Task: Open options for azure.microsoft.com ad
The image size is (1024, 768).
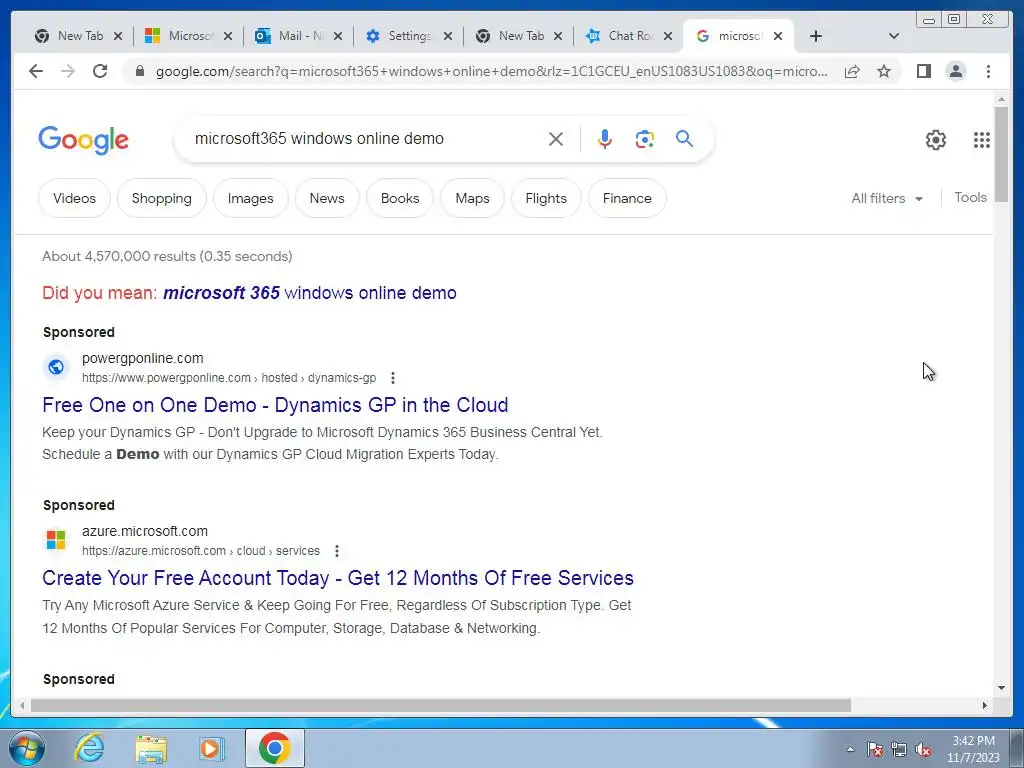Action: [x=337, y=551]
